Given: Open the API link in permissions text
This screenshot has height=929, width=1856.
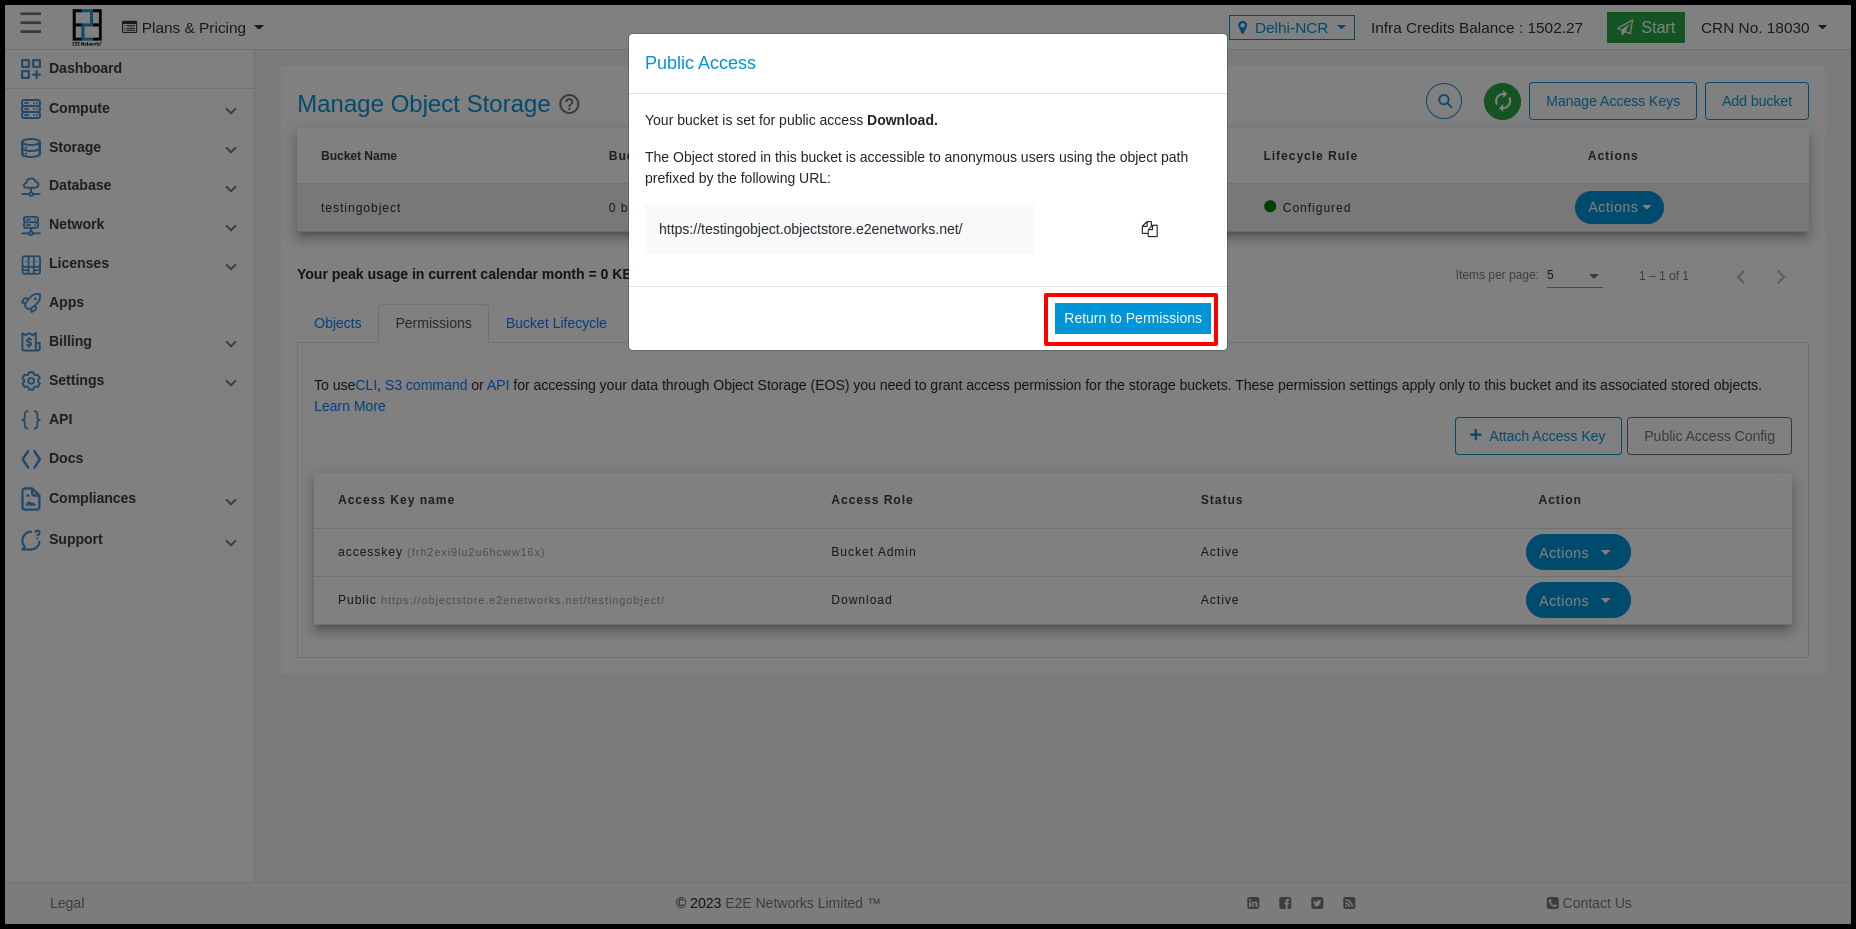Looking at the screenshot, I should pyautogui.click(x=498, y=385).
